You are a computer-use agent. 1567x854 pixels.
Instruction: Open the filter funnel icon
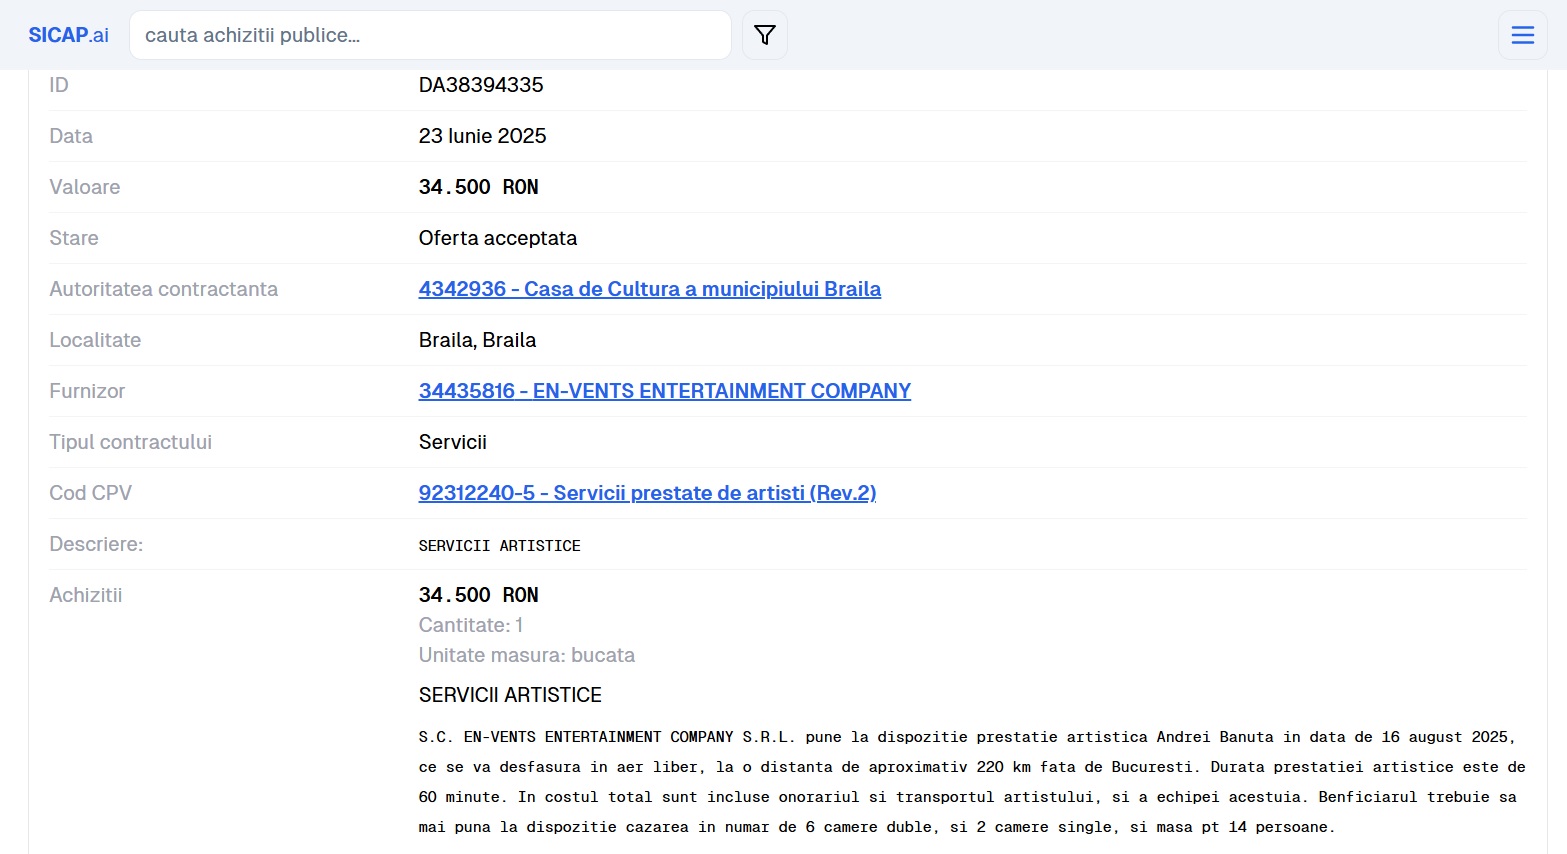(765, 35)
